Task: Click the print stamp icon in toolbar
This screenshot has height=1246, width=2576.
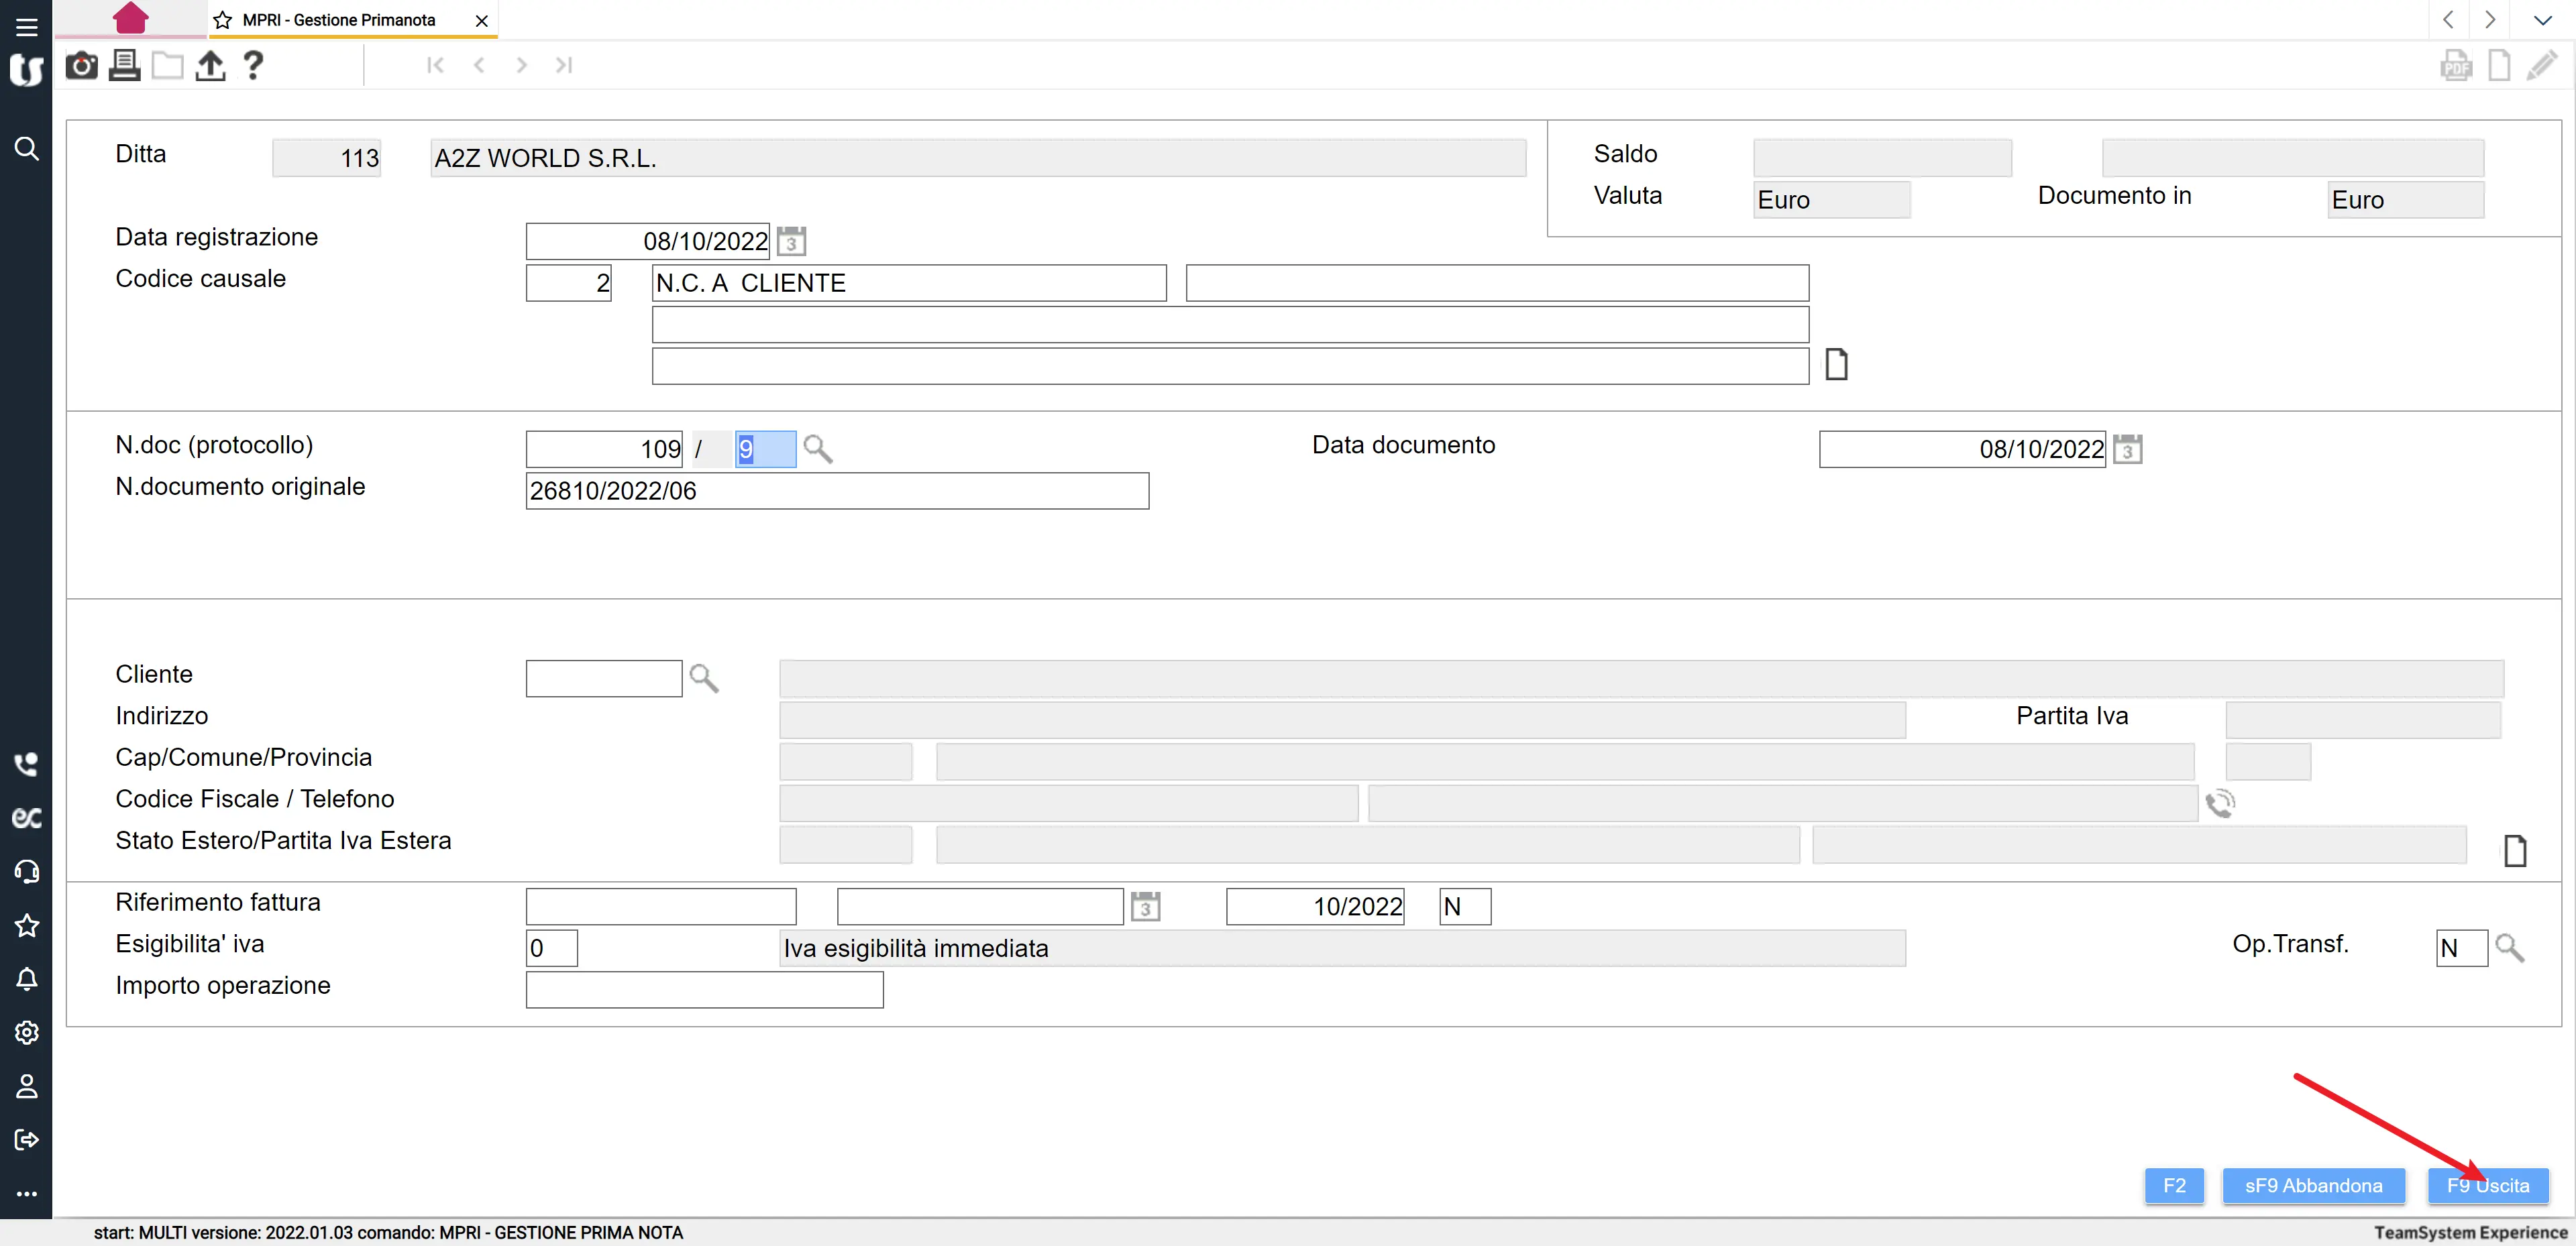Action: pyautogui.click(x=124, y=66)
